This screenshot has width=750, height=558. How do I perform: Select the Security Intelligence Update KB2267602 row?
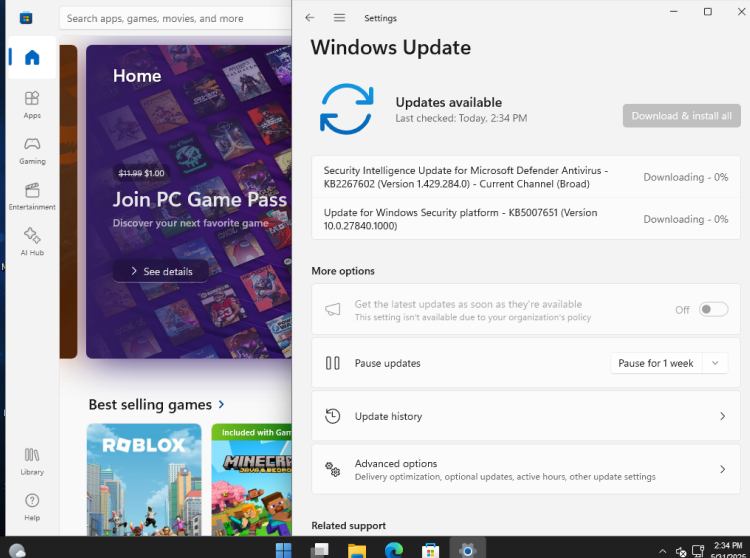526,177
